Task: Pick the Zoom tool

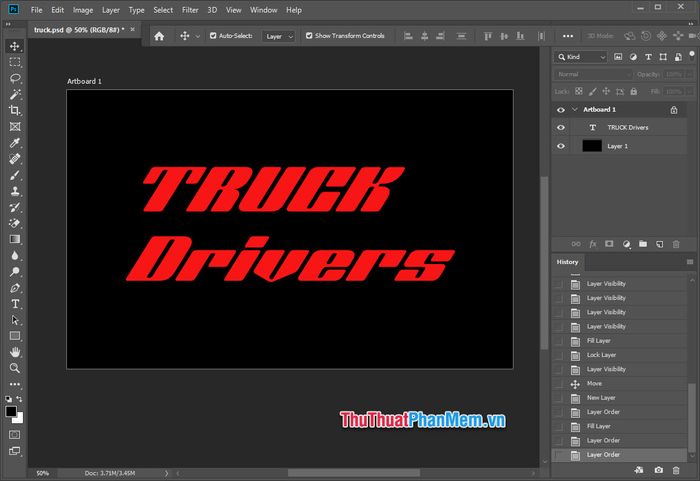Action: click(15, 368)
